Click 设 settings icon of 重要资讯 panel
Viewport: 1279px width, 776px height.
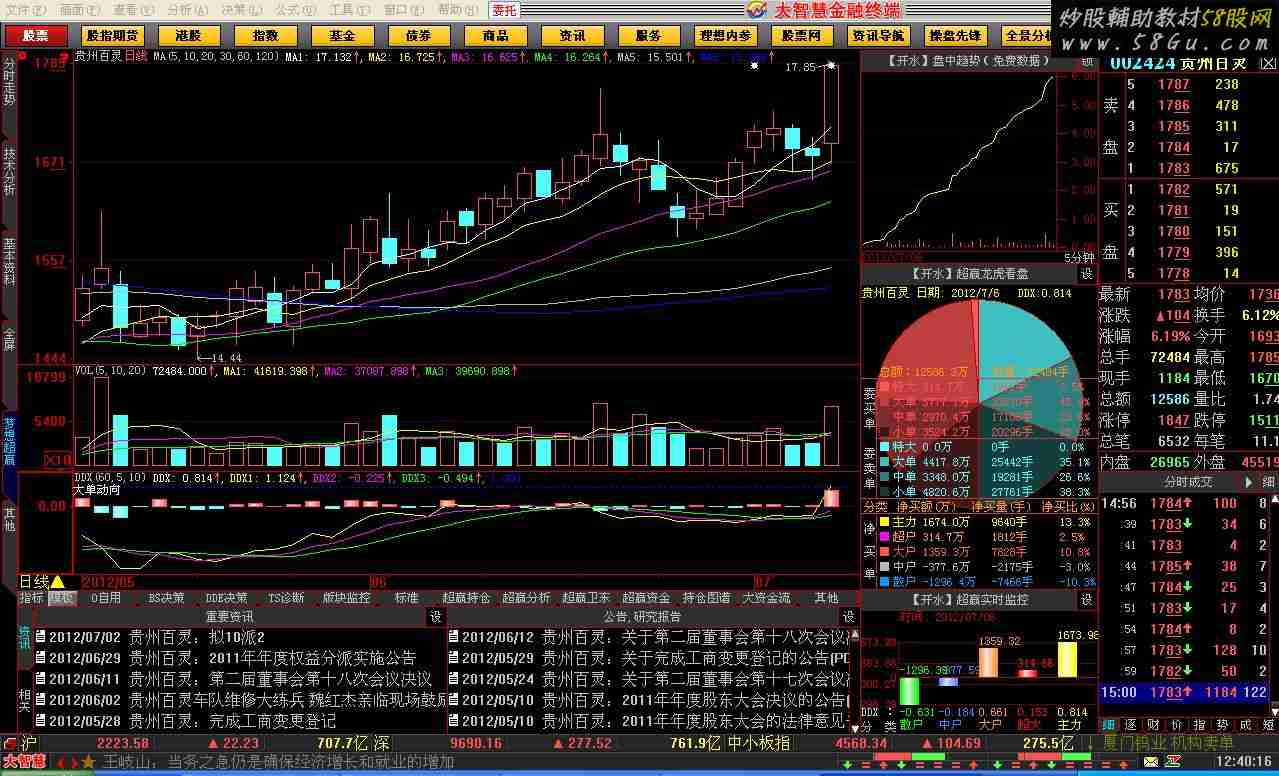click(436, 617)
